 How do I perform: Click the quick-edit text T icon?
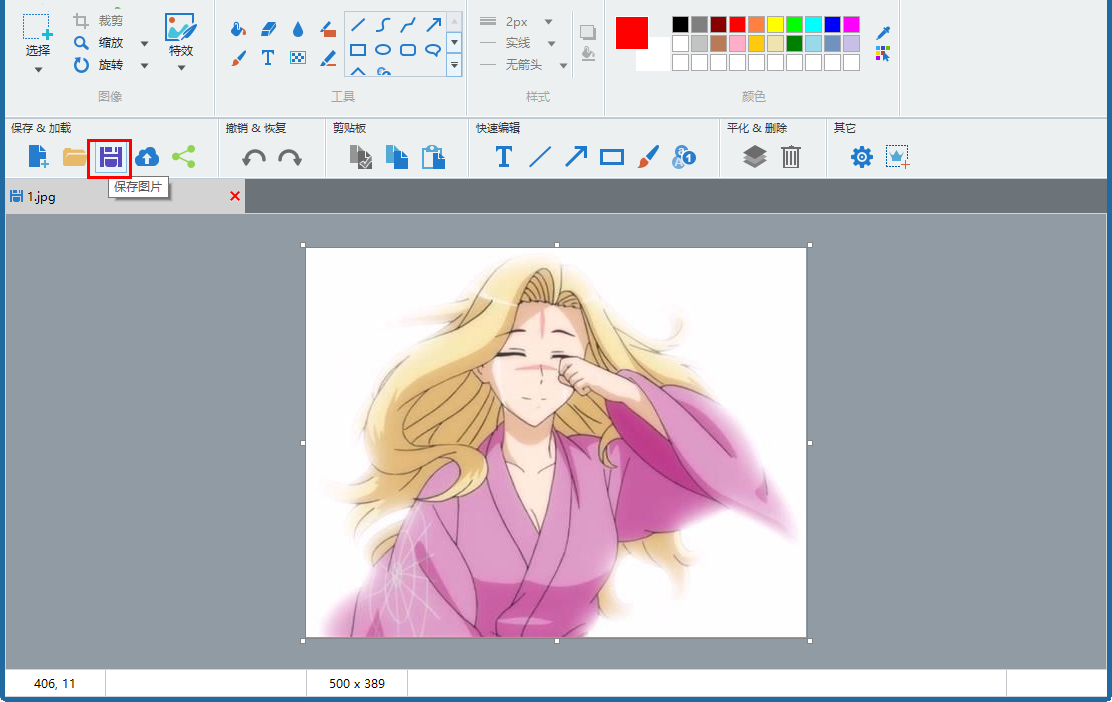click(x=504, y=157)
